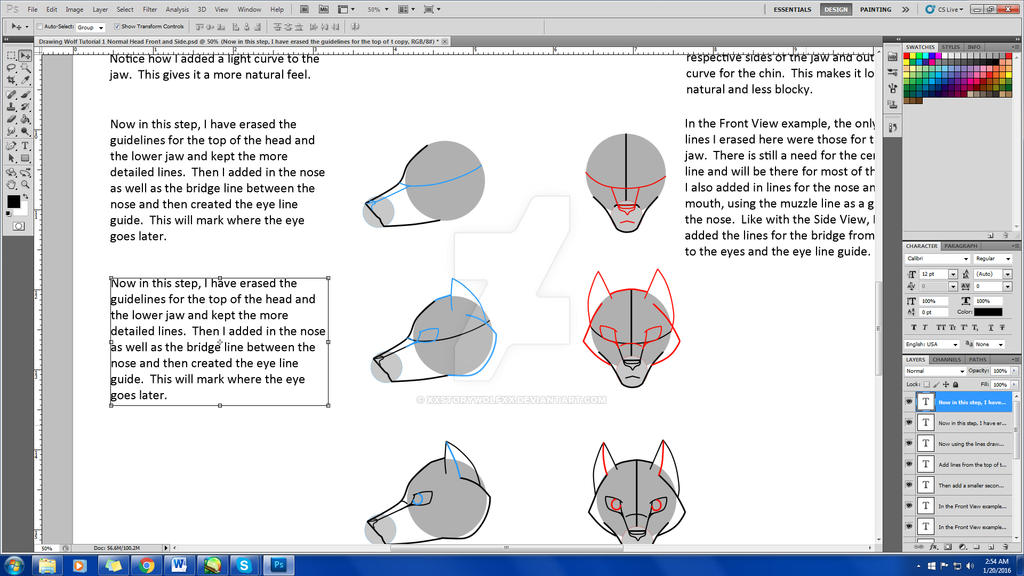The width and height of the screenshot is (1024, 576).
Task: Hide the 'Then add a smaller secon...' layer
Action: [909, 485]
